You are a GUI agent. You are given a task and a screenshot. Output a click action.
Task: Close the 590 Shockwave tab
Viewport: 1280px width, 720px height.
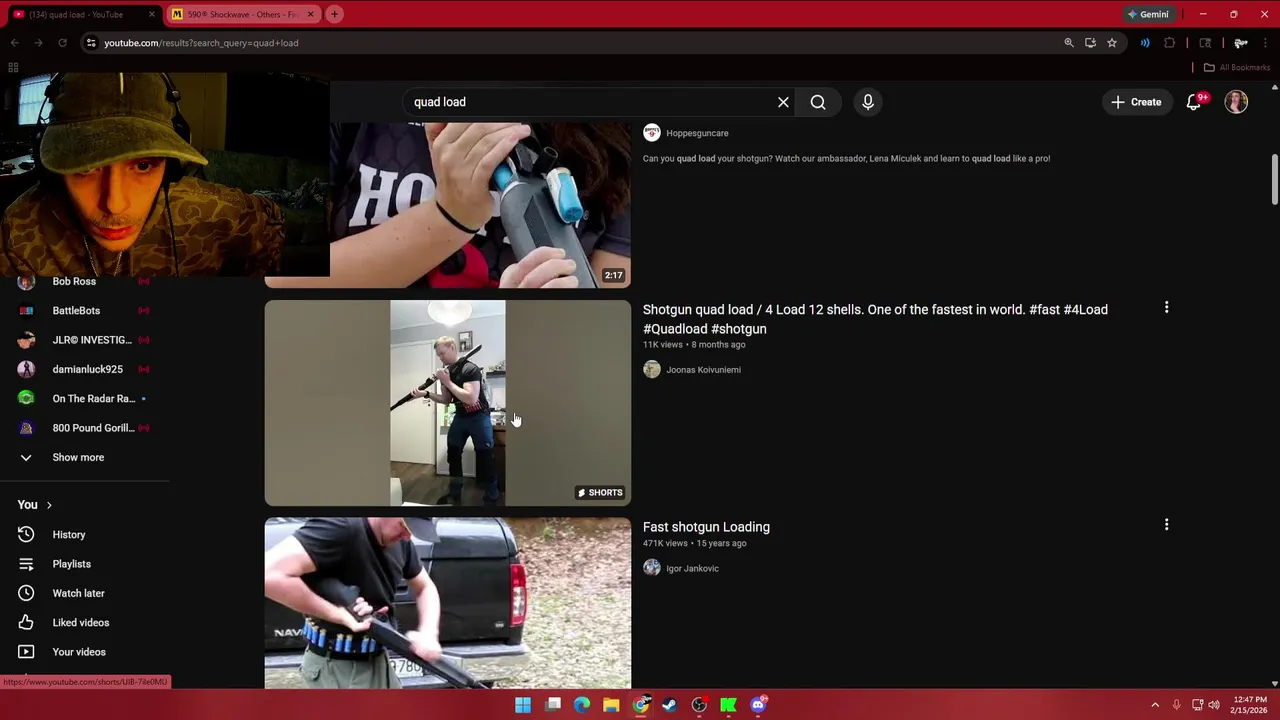(310, 14)
